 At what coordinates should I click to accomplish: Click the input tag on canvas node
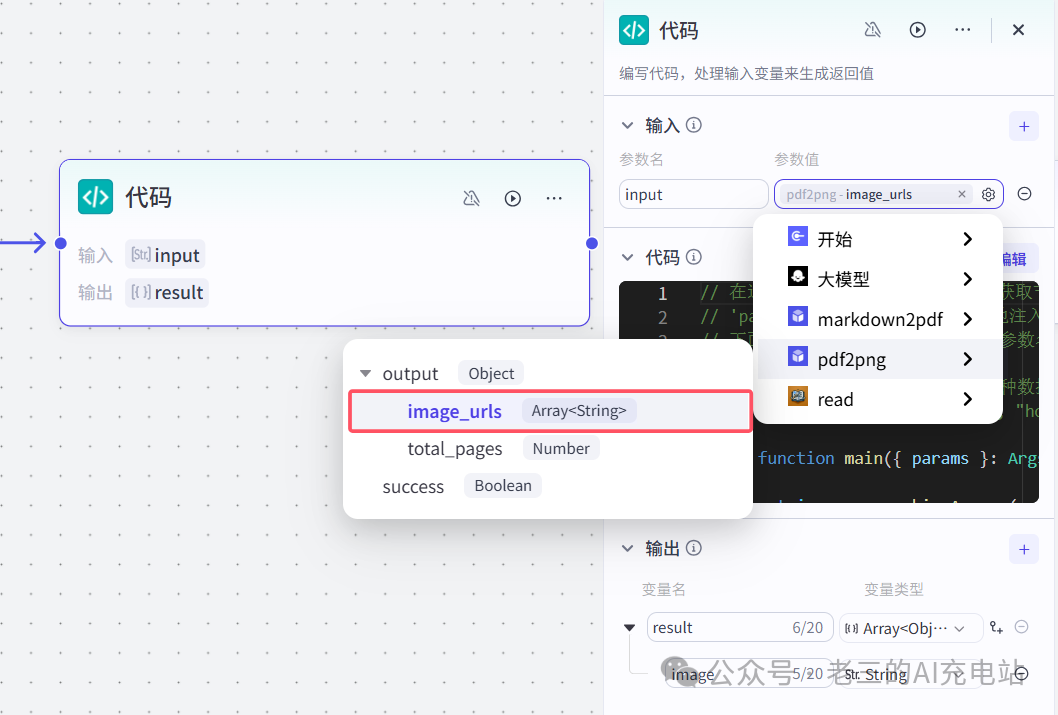pyautogui.click(x=165, y=255)
